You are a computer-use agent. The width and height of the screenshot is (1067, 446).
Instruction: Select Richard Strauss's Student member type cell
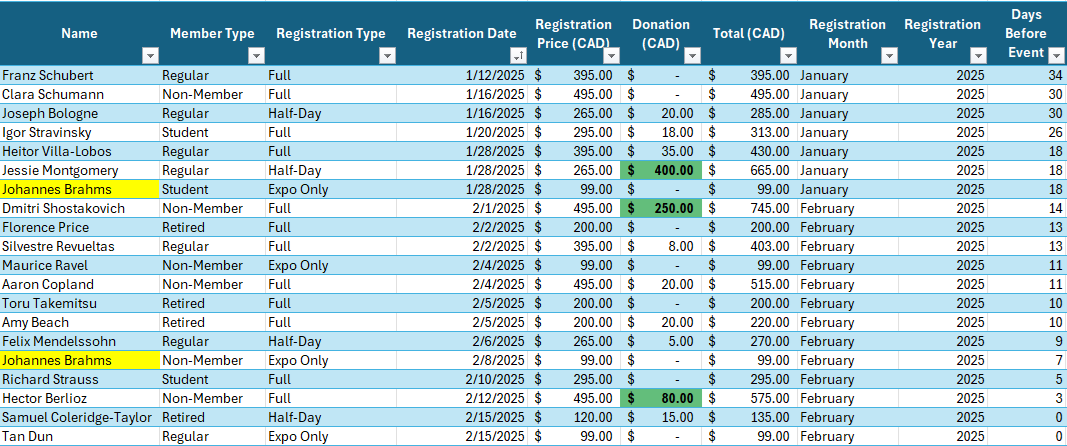click(212, 379)
